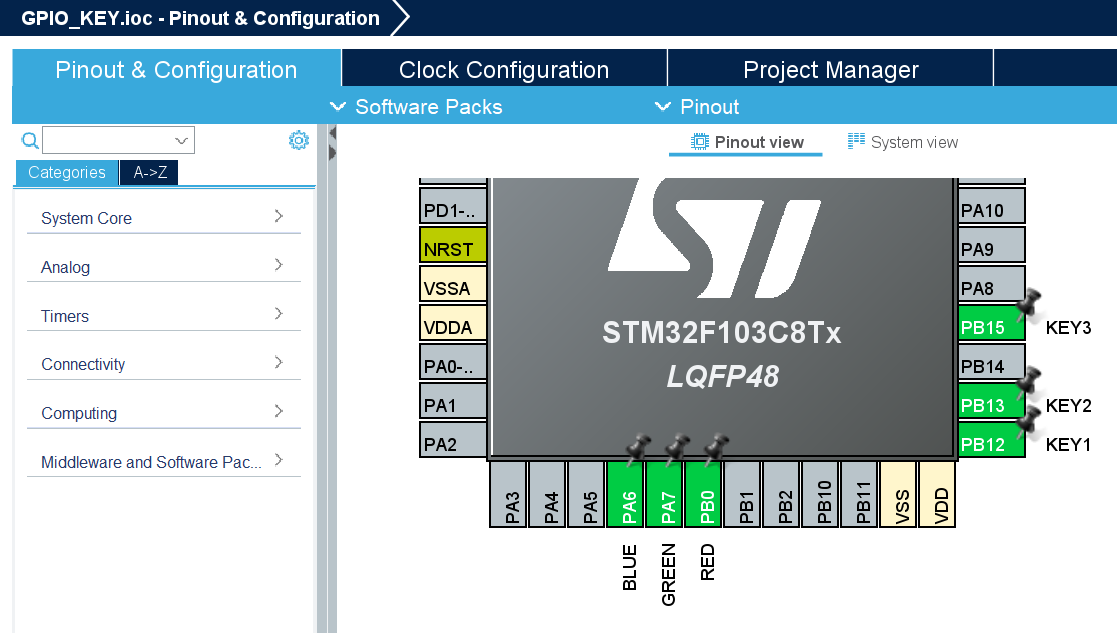Open the Software Packs dropdown
The height and width of the screenshot is (633, 1117).
tap(417, 106)
